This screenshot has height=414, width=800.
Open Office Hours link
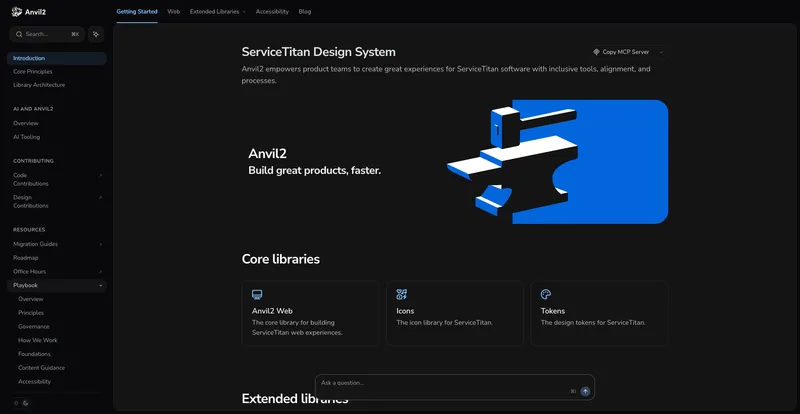(x=30, y=272)
